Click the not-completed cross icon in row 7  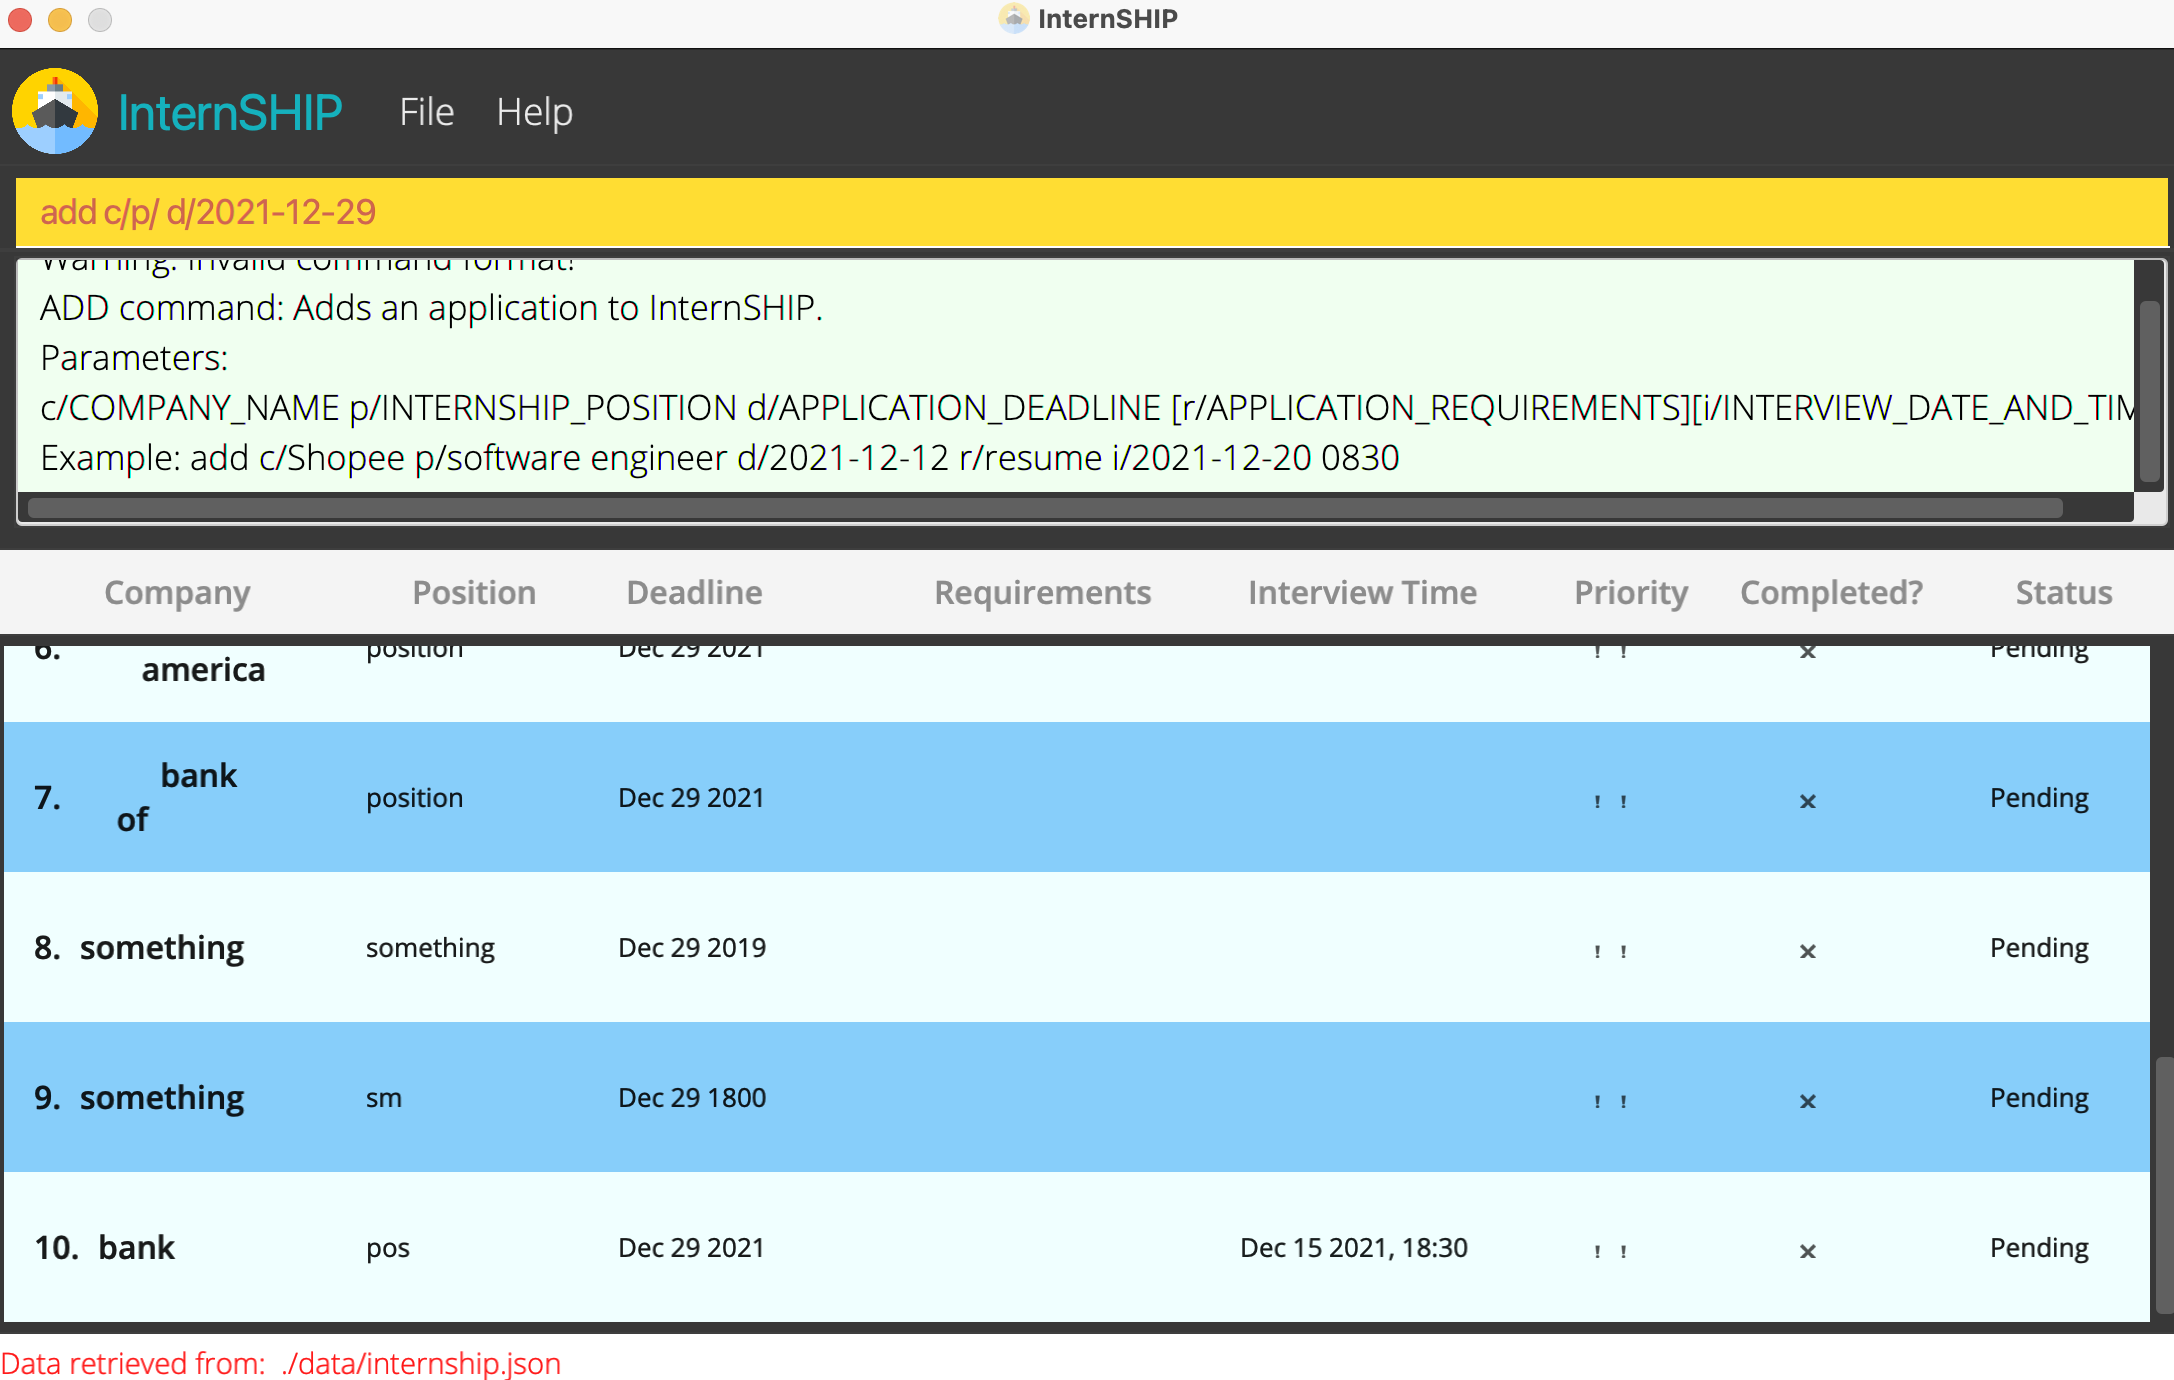(1807, 800)
